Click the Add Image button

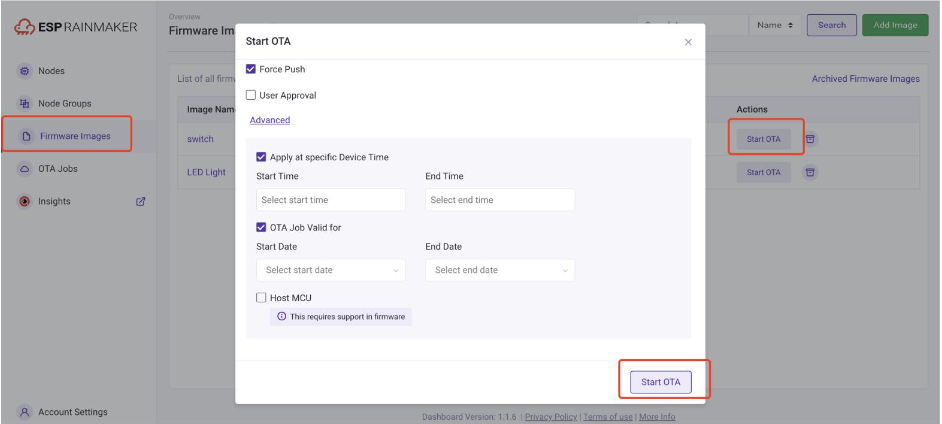(895, 25)
